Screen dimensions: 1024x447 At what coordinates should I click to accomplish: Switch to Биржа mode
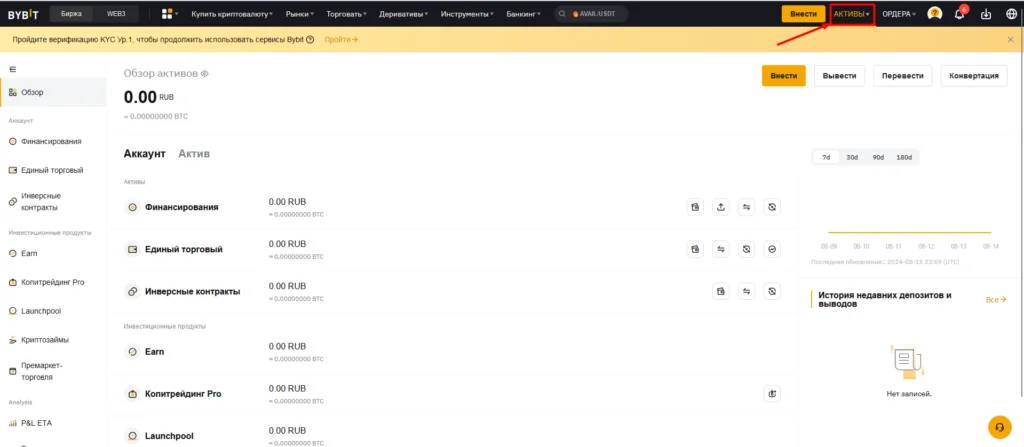pos(71,14)
